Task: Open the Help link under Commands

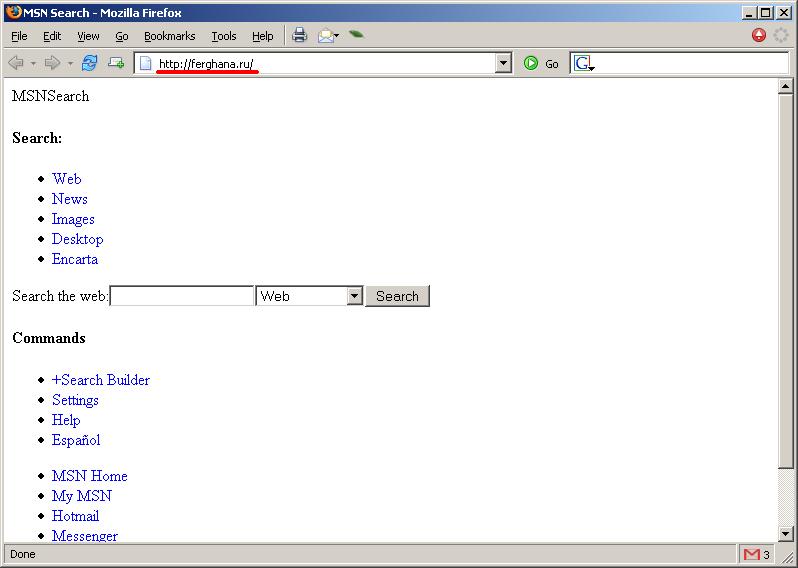Action: [x=66, y=420]
